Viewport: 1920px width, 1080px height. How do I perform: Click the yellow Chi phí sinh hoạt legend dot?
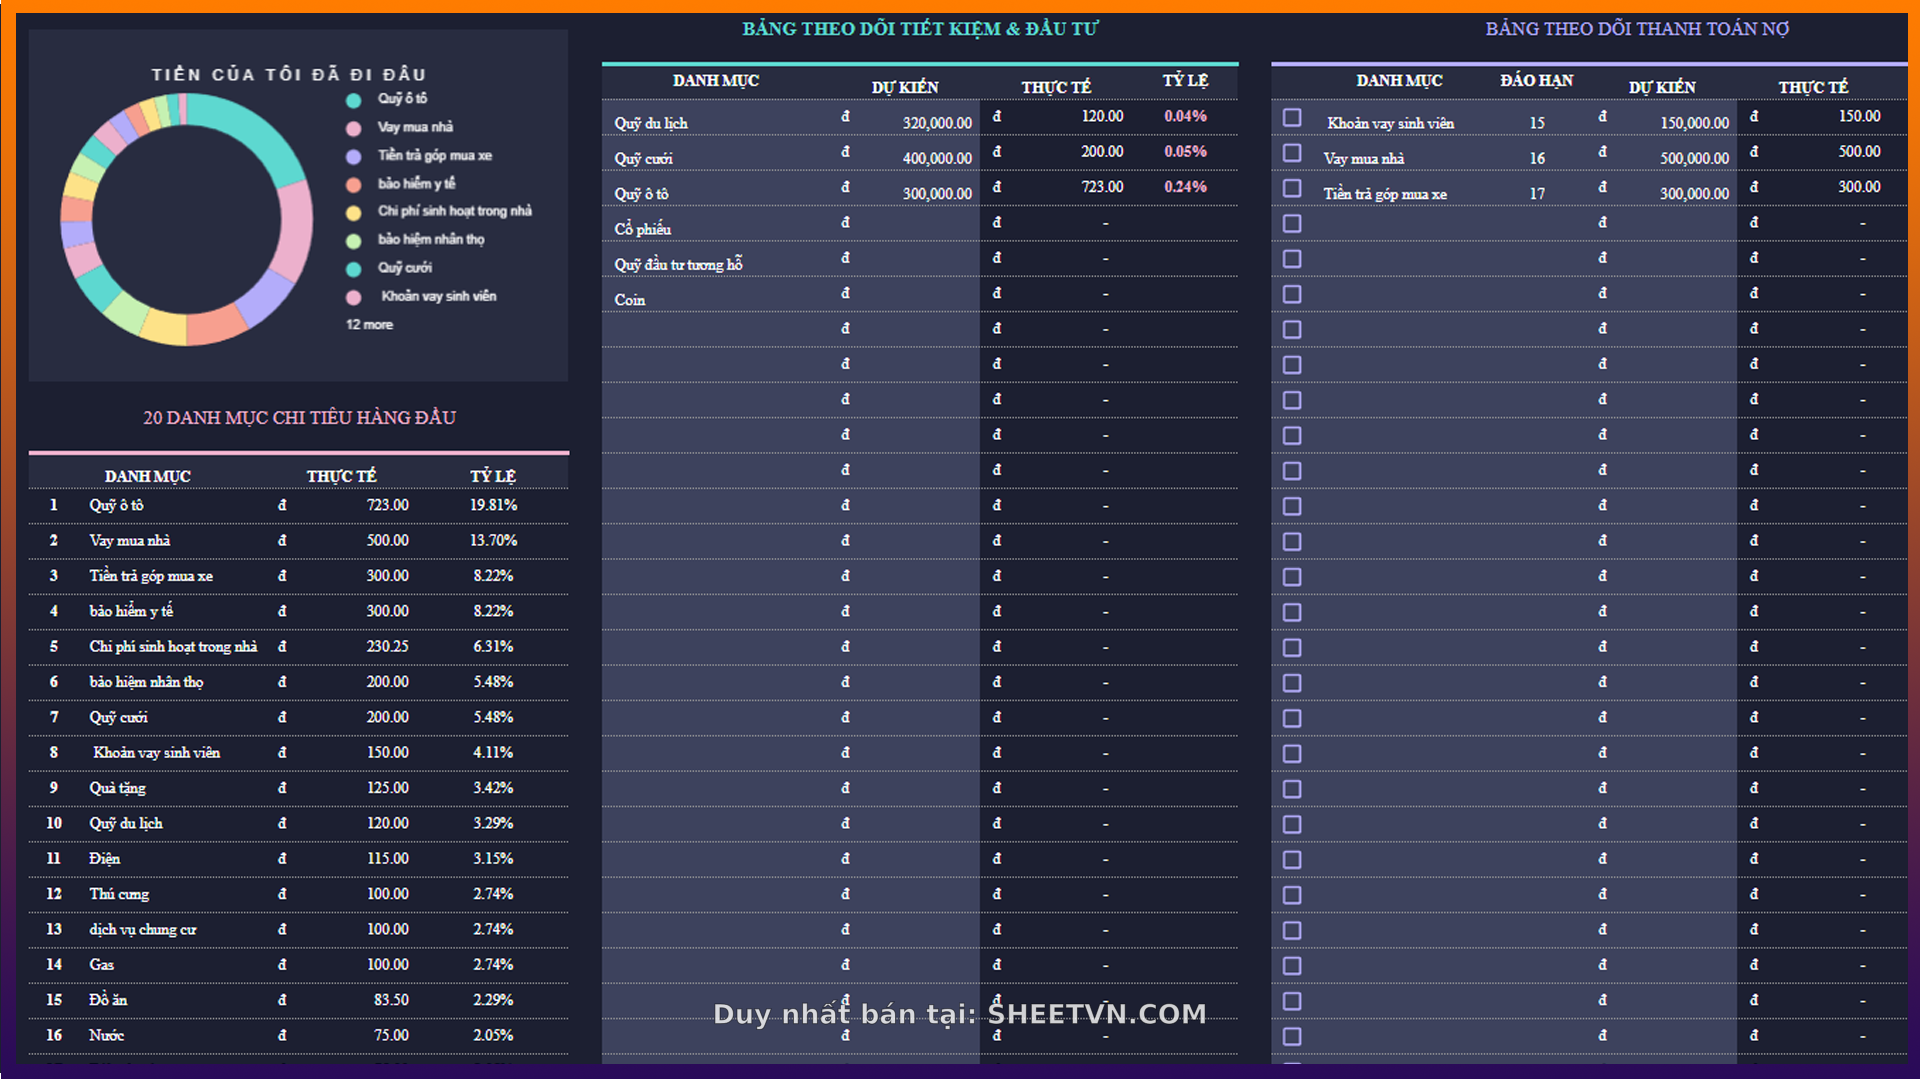coord(353,212)
